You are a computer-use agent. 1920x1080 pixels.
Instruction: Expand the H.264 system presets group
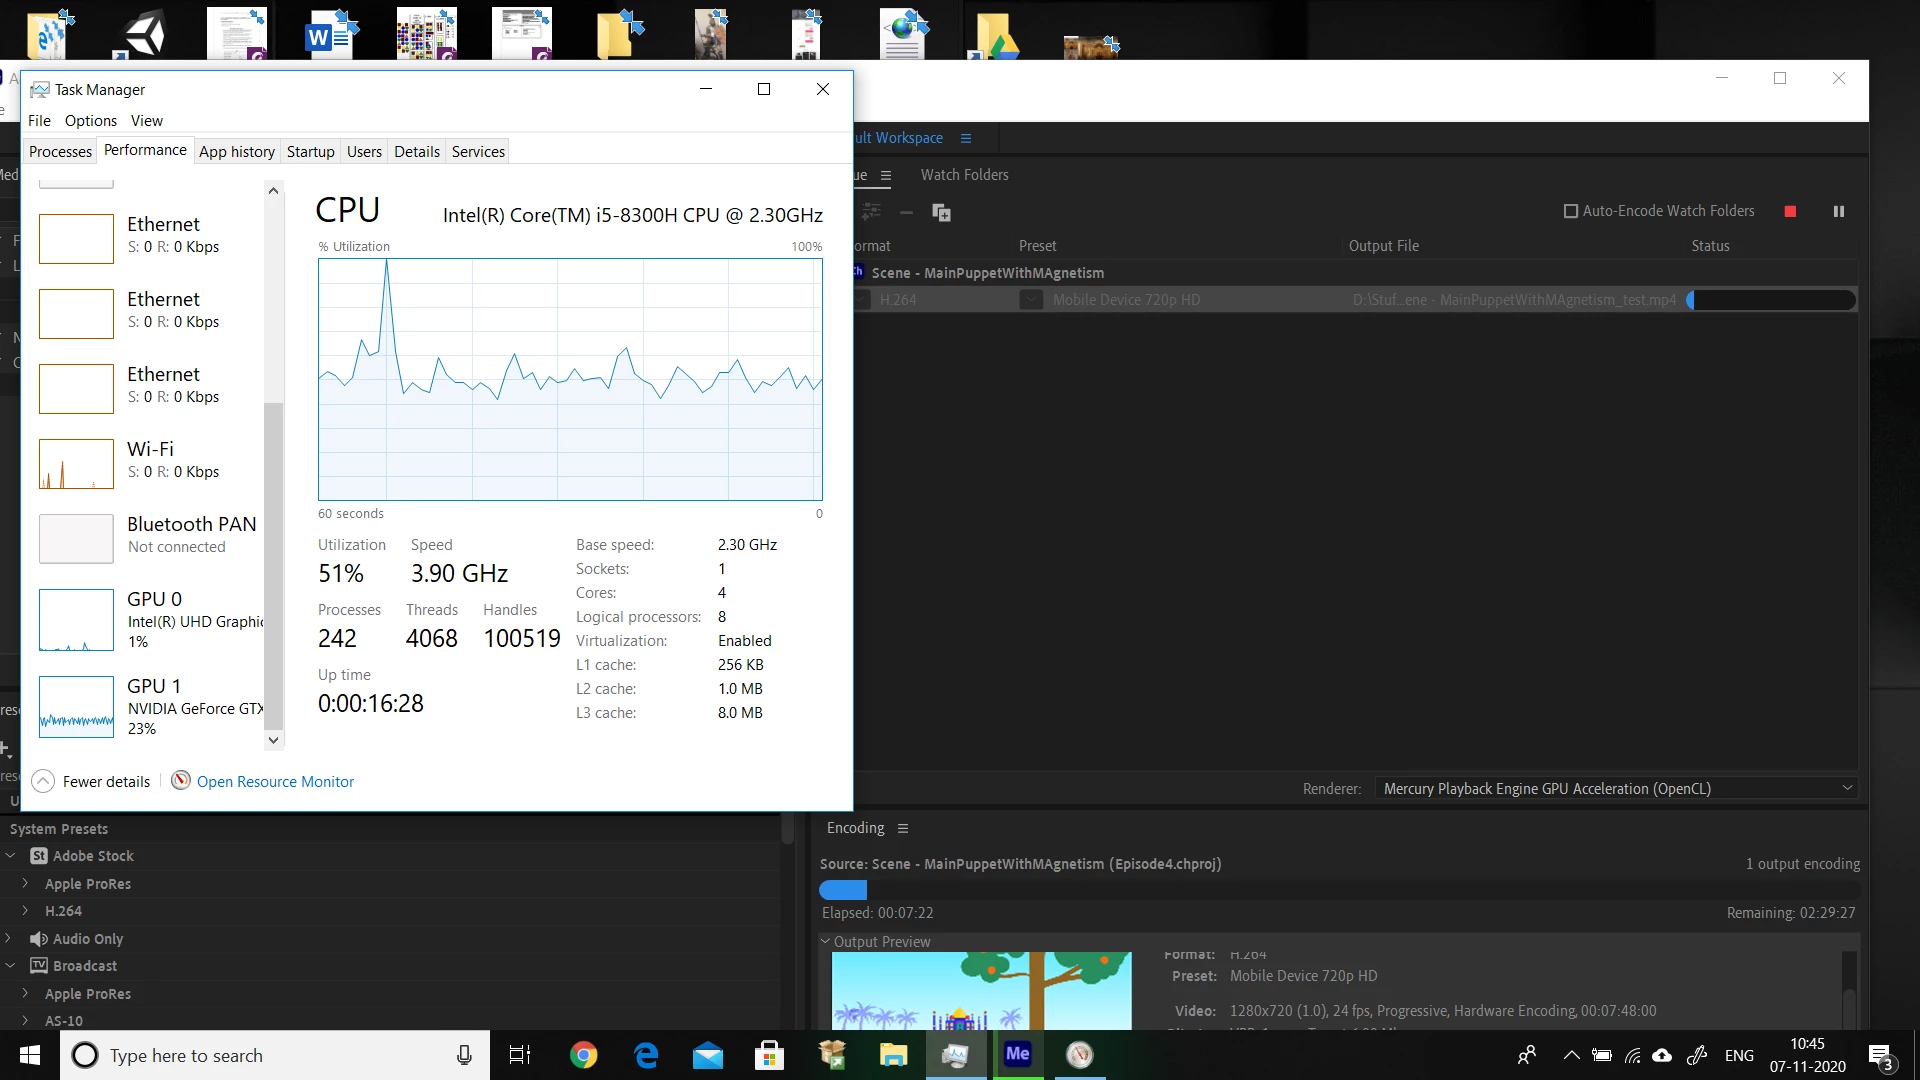click(25, 911)
